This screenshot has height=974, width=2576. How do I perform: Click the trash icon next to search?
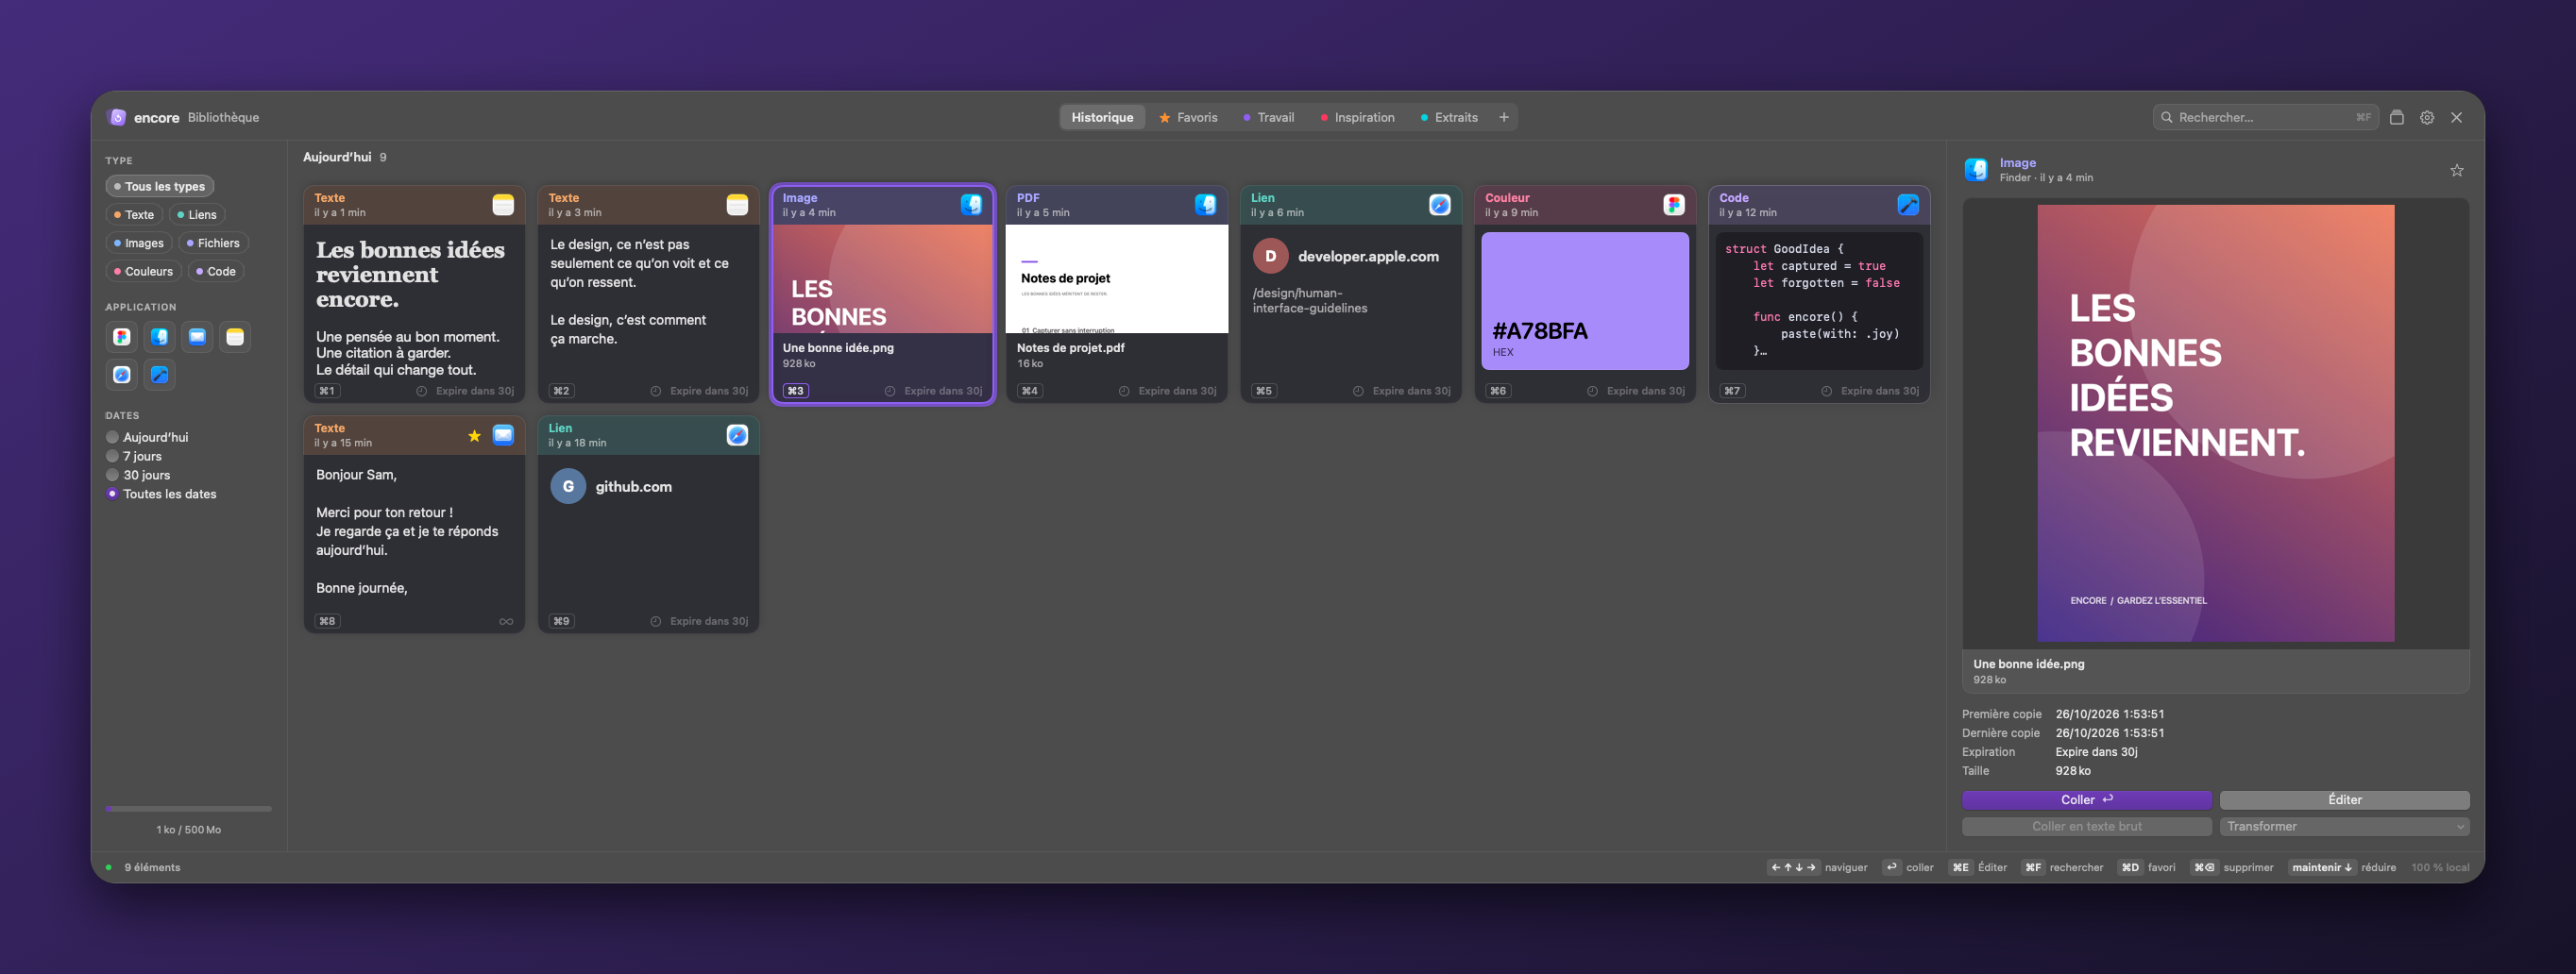[2397, 118]
